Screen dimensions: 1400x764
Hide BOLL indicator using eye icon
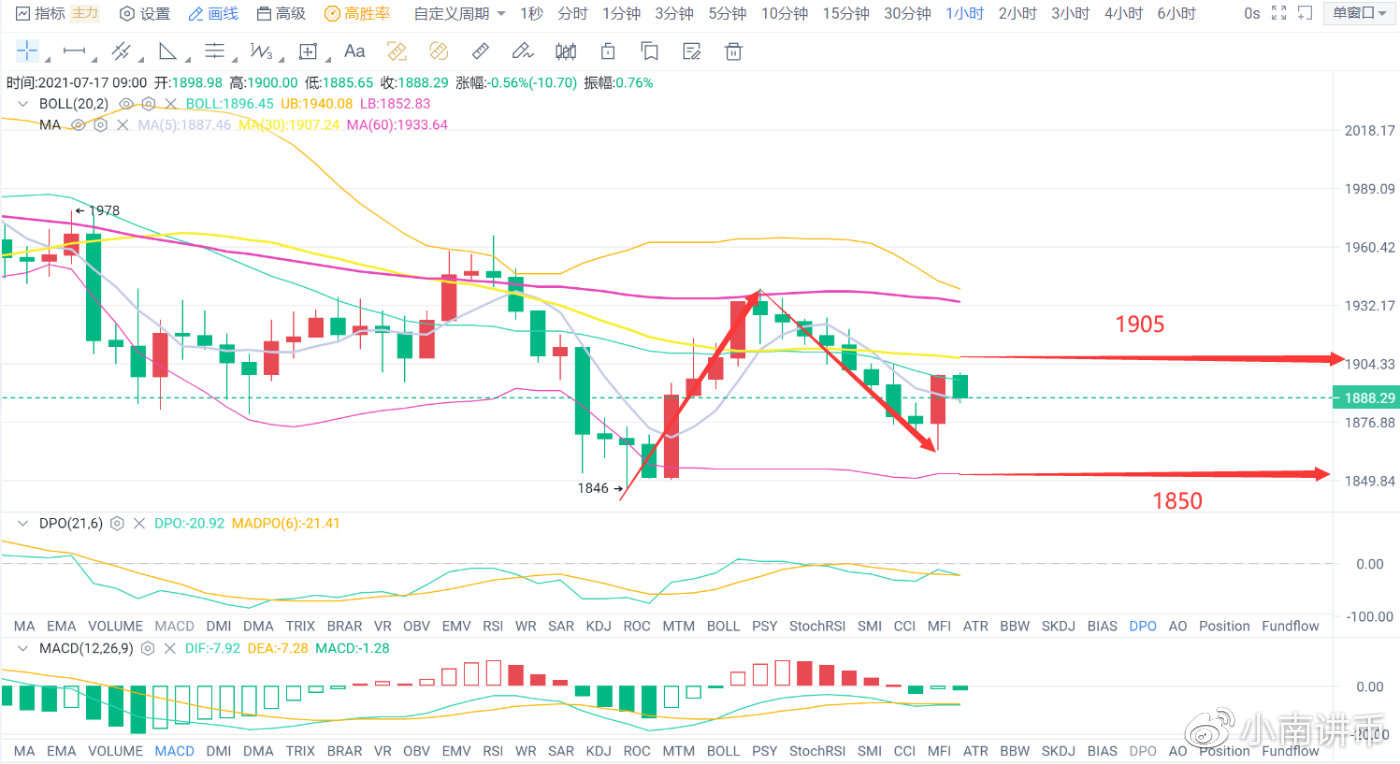(x=126, y=103)
